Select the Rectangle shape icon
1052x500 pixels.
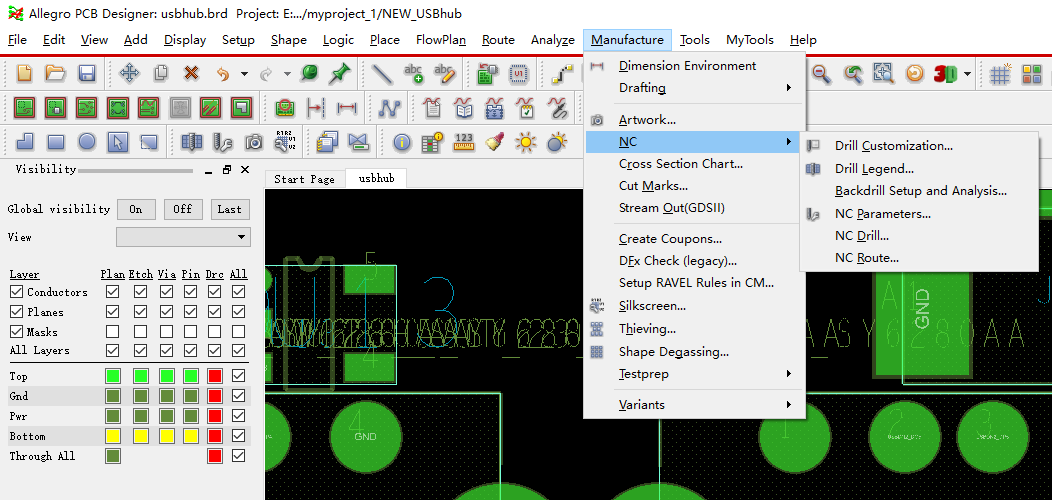[56, 142]
